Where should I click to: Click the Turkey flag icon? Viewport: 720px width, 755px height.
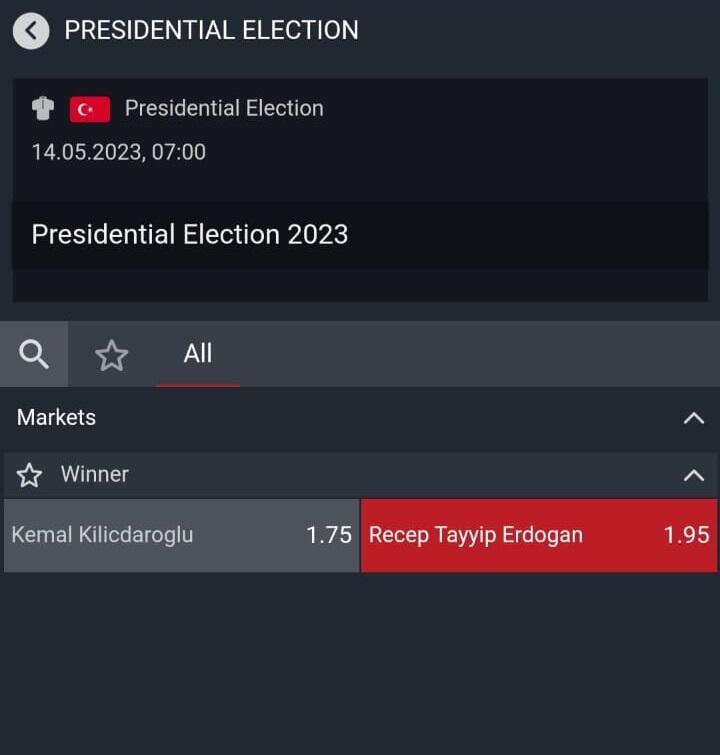tap(89, 109)
